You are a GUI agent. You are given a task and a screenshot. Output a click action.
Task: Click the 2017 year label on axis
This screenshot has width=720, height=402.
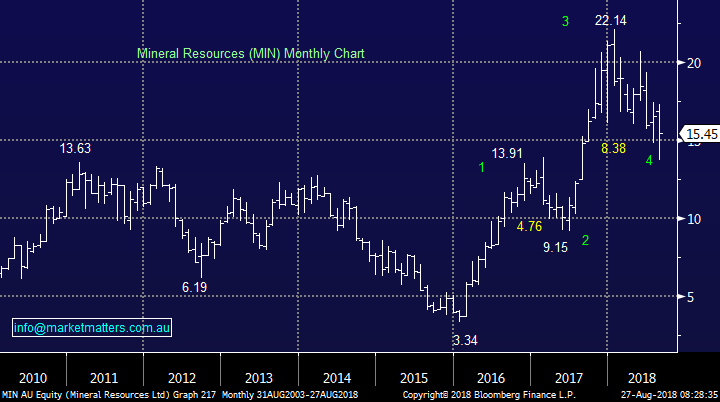tap(569, 378)
